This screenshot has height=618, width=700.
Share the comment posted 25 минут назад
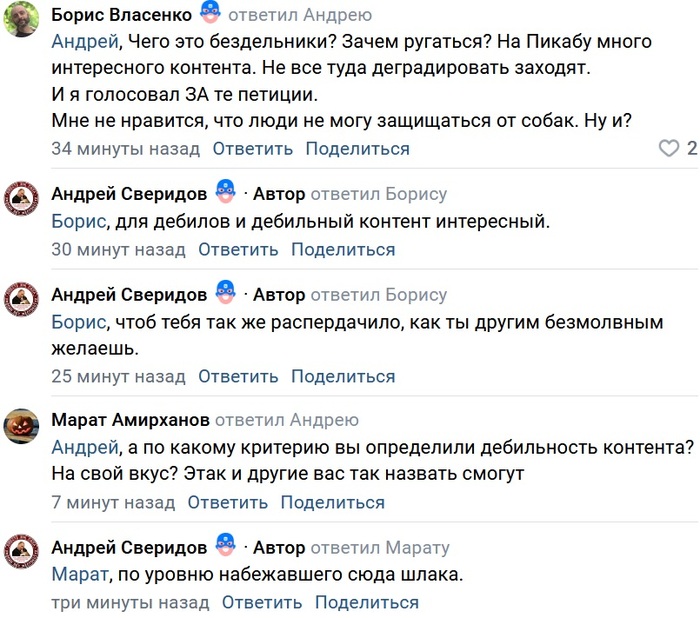[343, 377]
